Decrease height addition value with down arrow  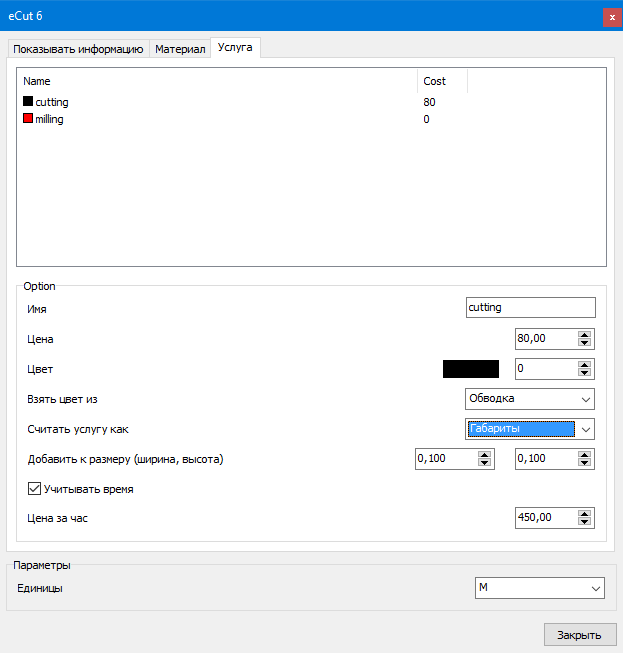click(585, 464)
